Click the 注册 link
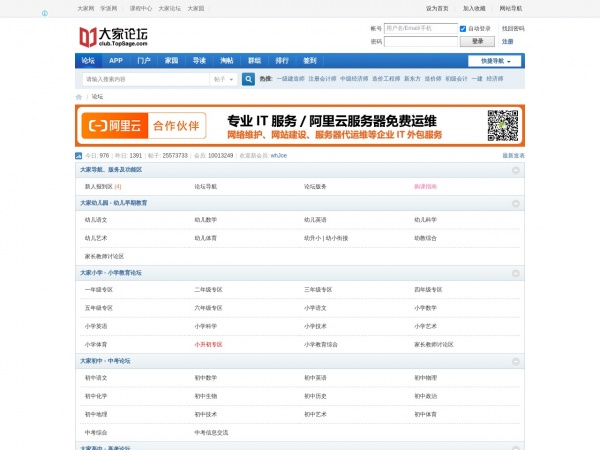This screenshot has width=600, height=450. (507, 42)
